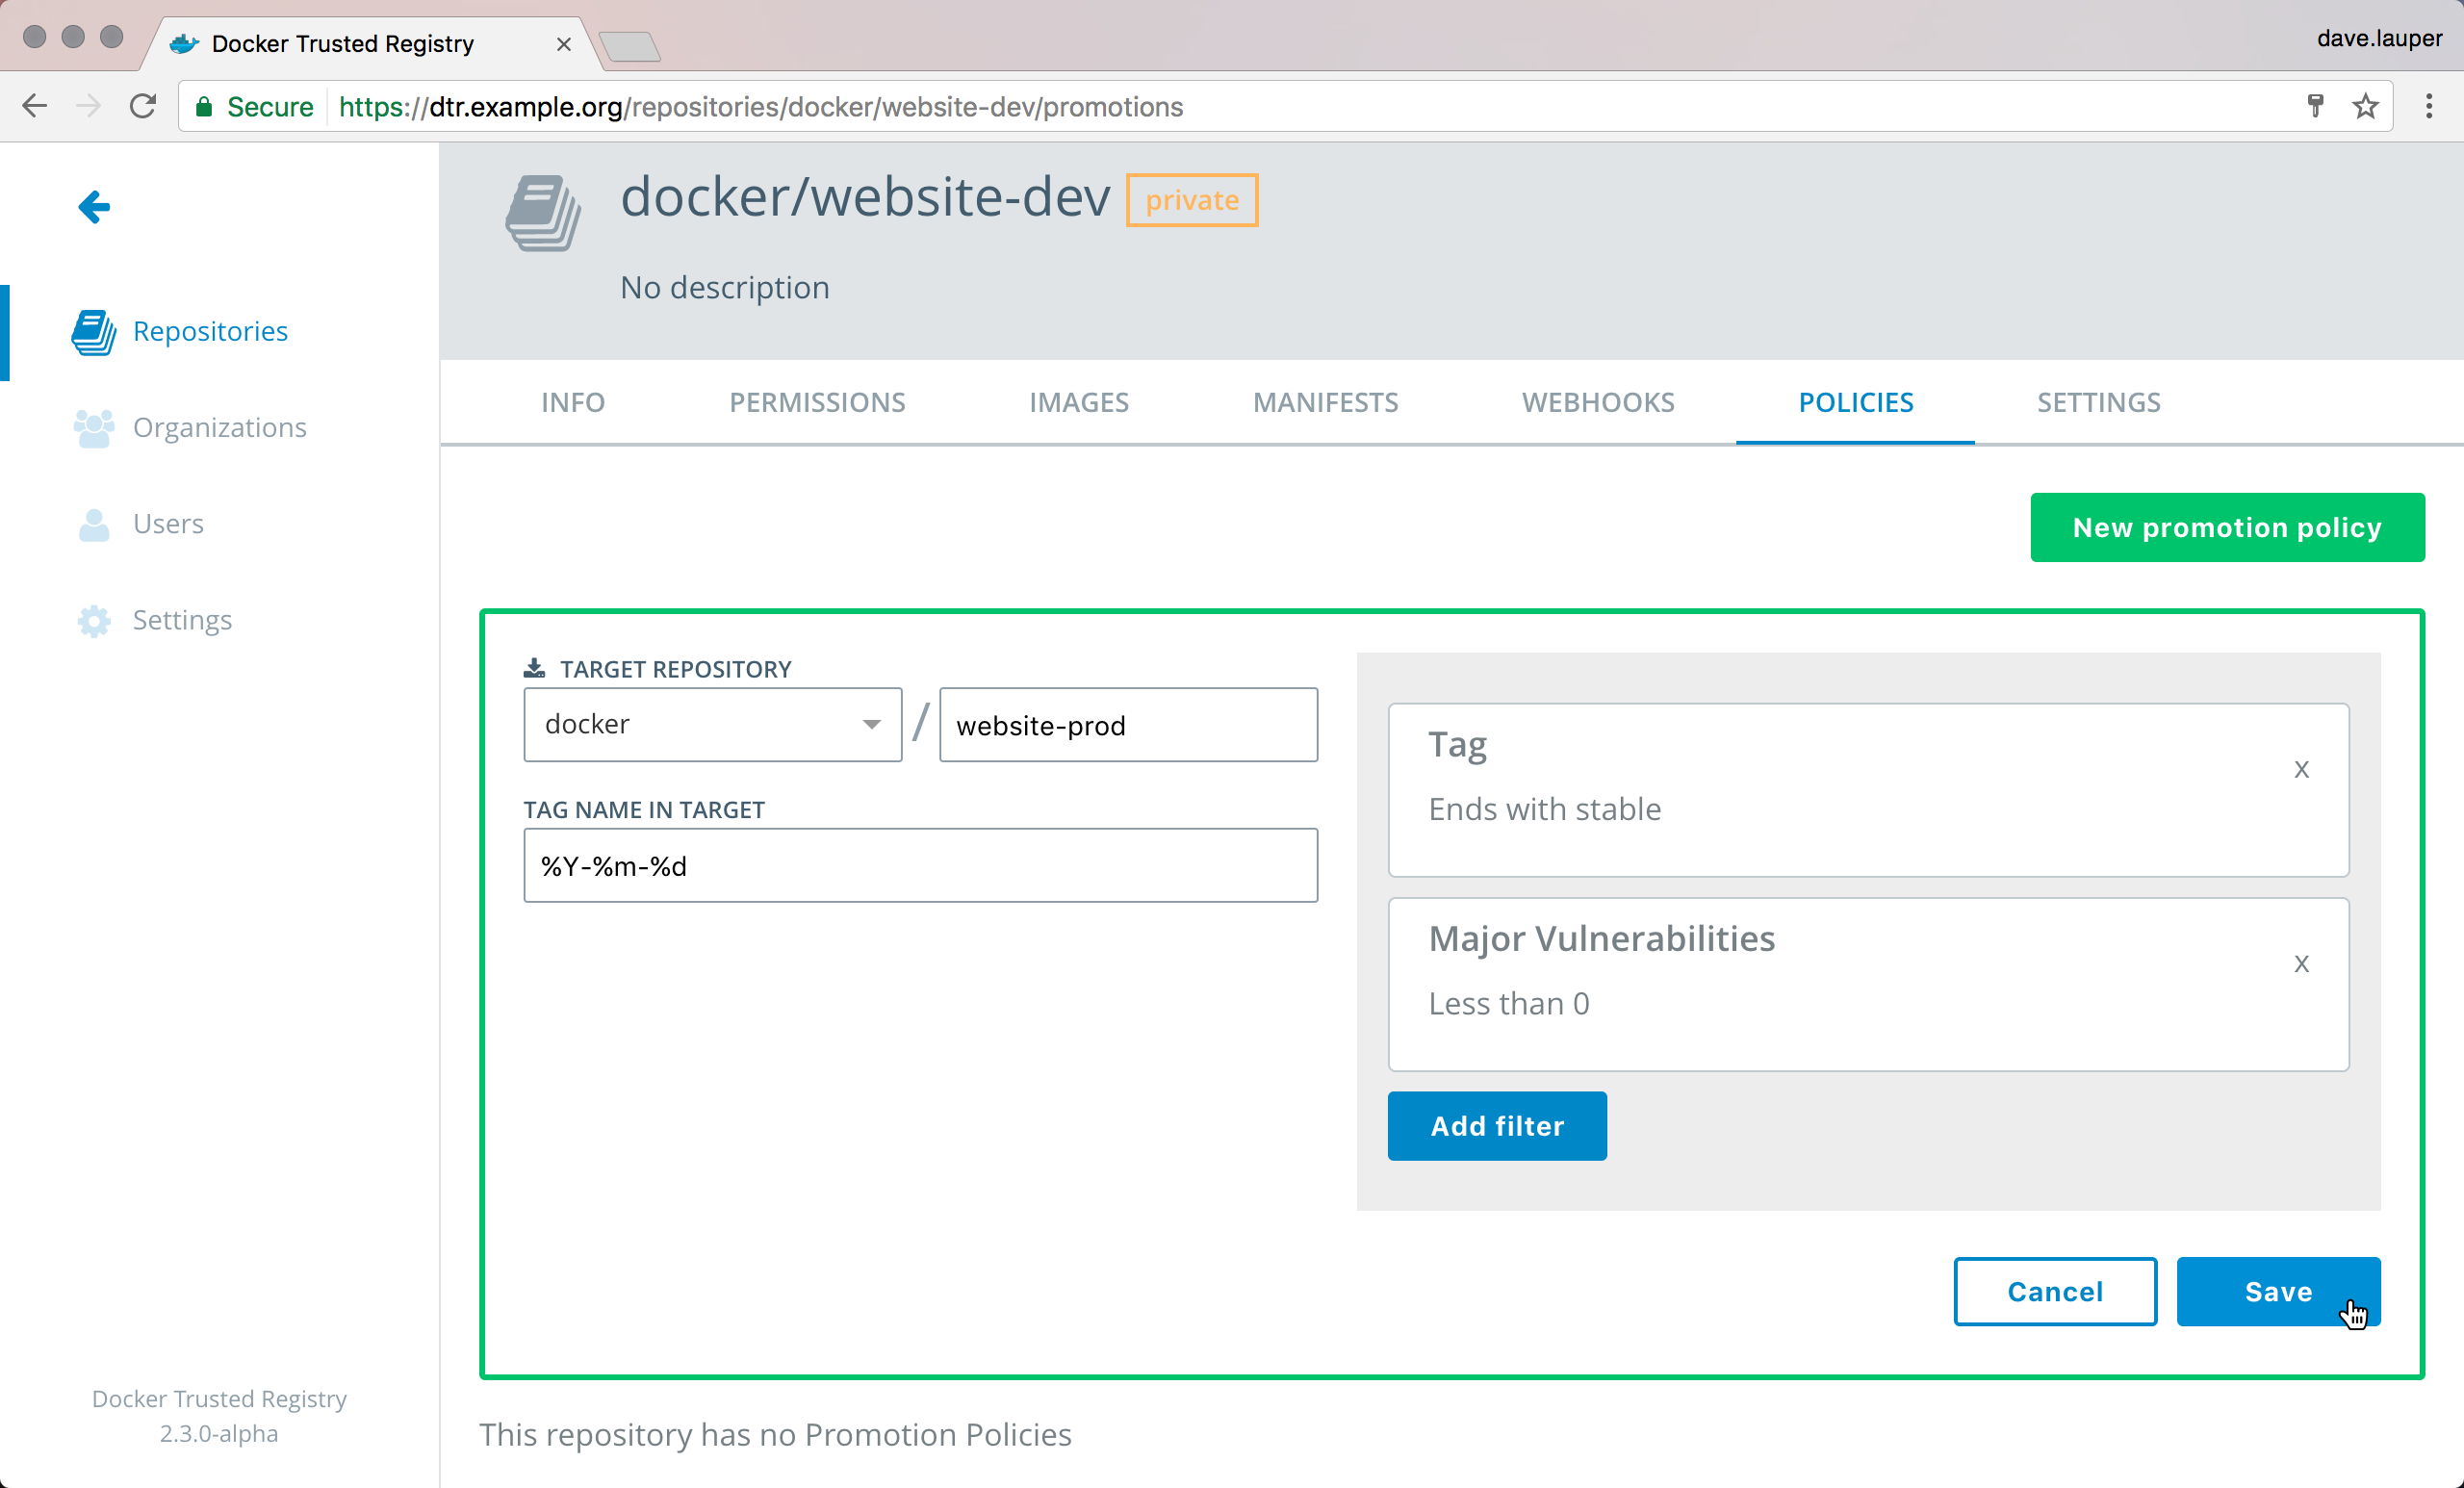
Task: Open Chrome's three-dot menu
Action: coord(2428,106)
